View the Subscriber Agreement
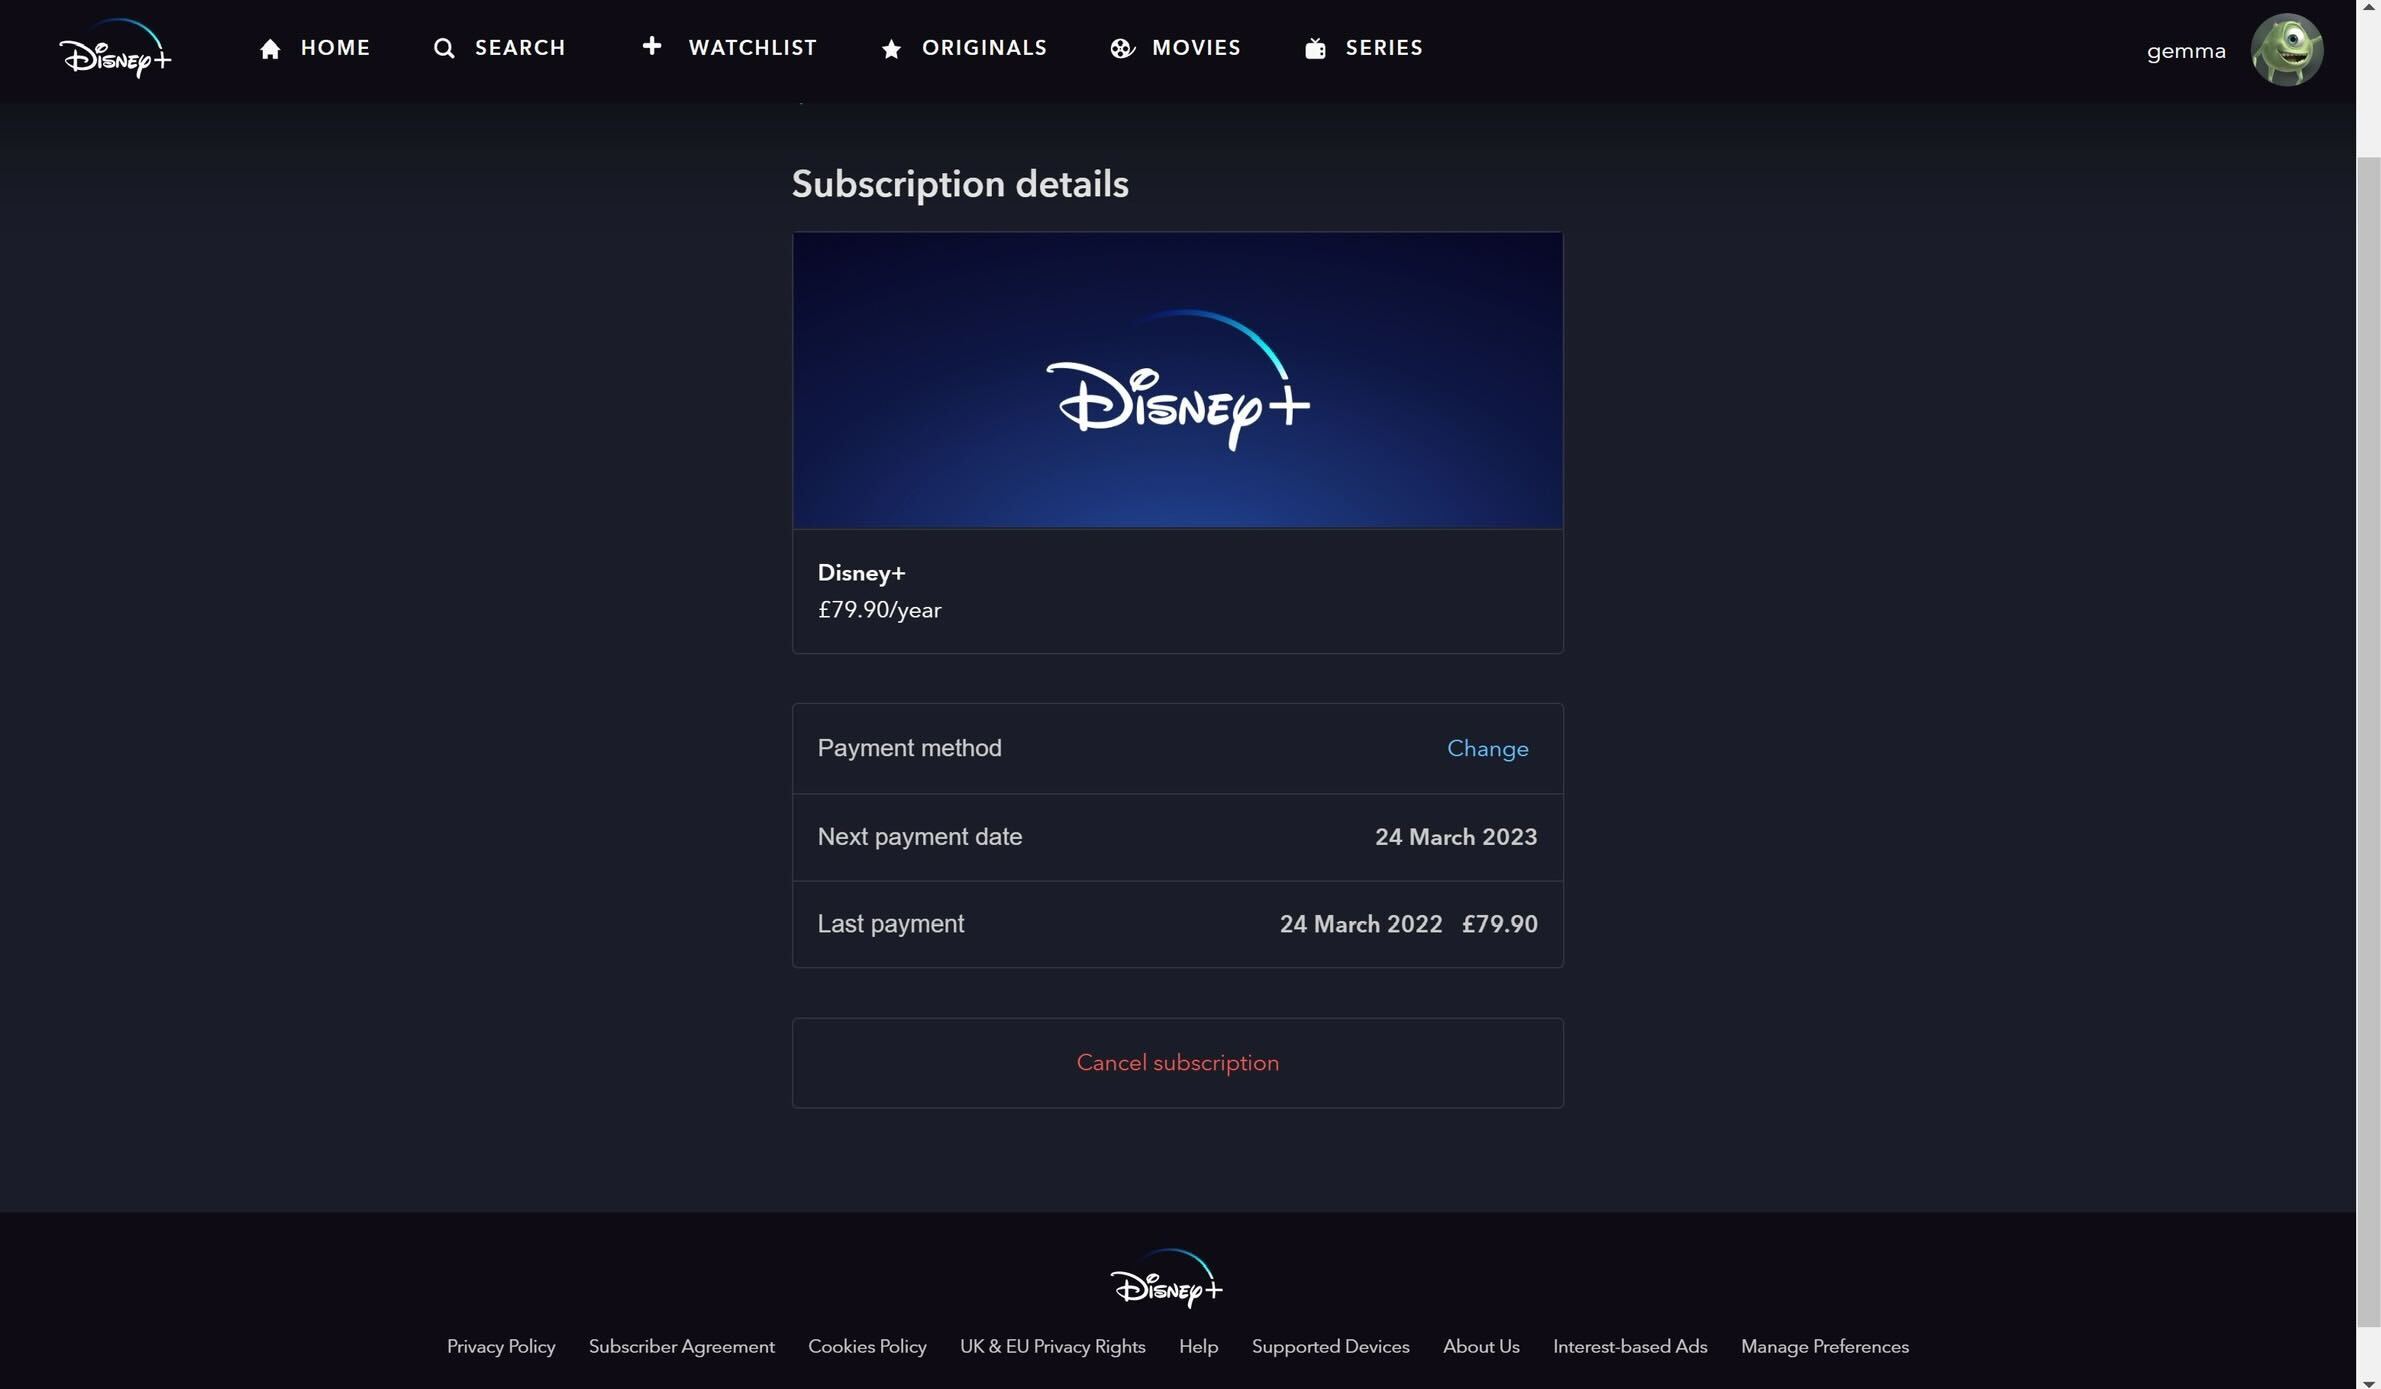2381x1389 pixels. tap(681, 1346)
